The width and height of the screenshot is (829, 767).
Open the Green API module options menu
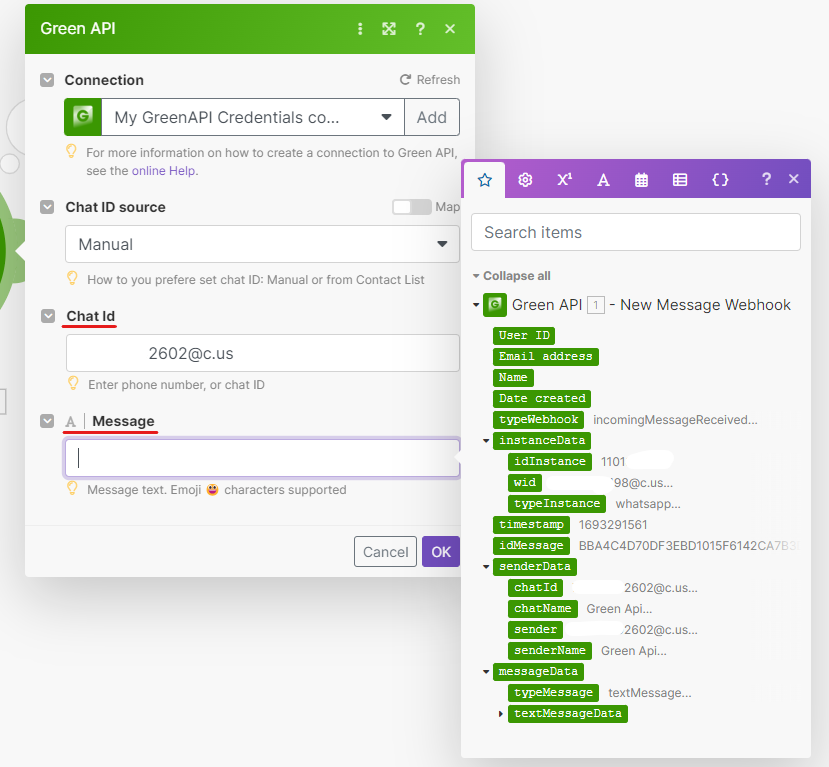[x=360, y=29]
